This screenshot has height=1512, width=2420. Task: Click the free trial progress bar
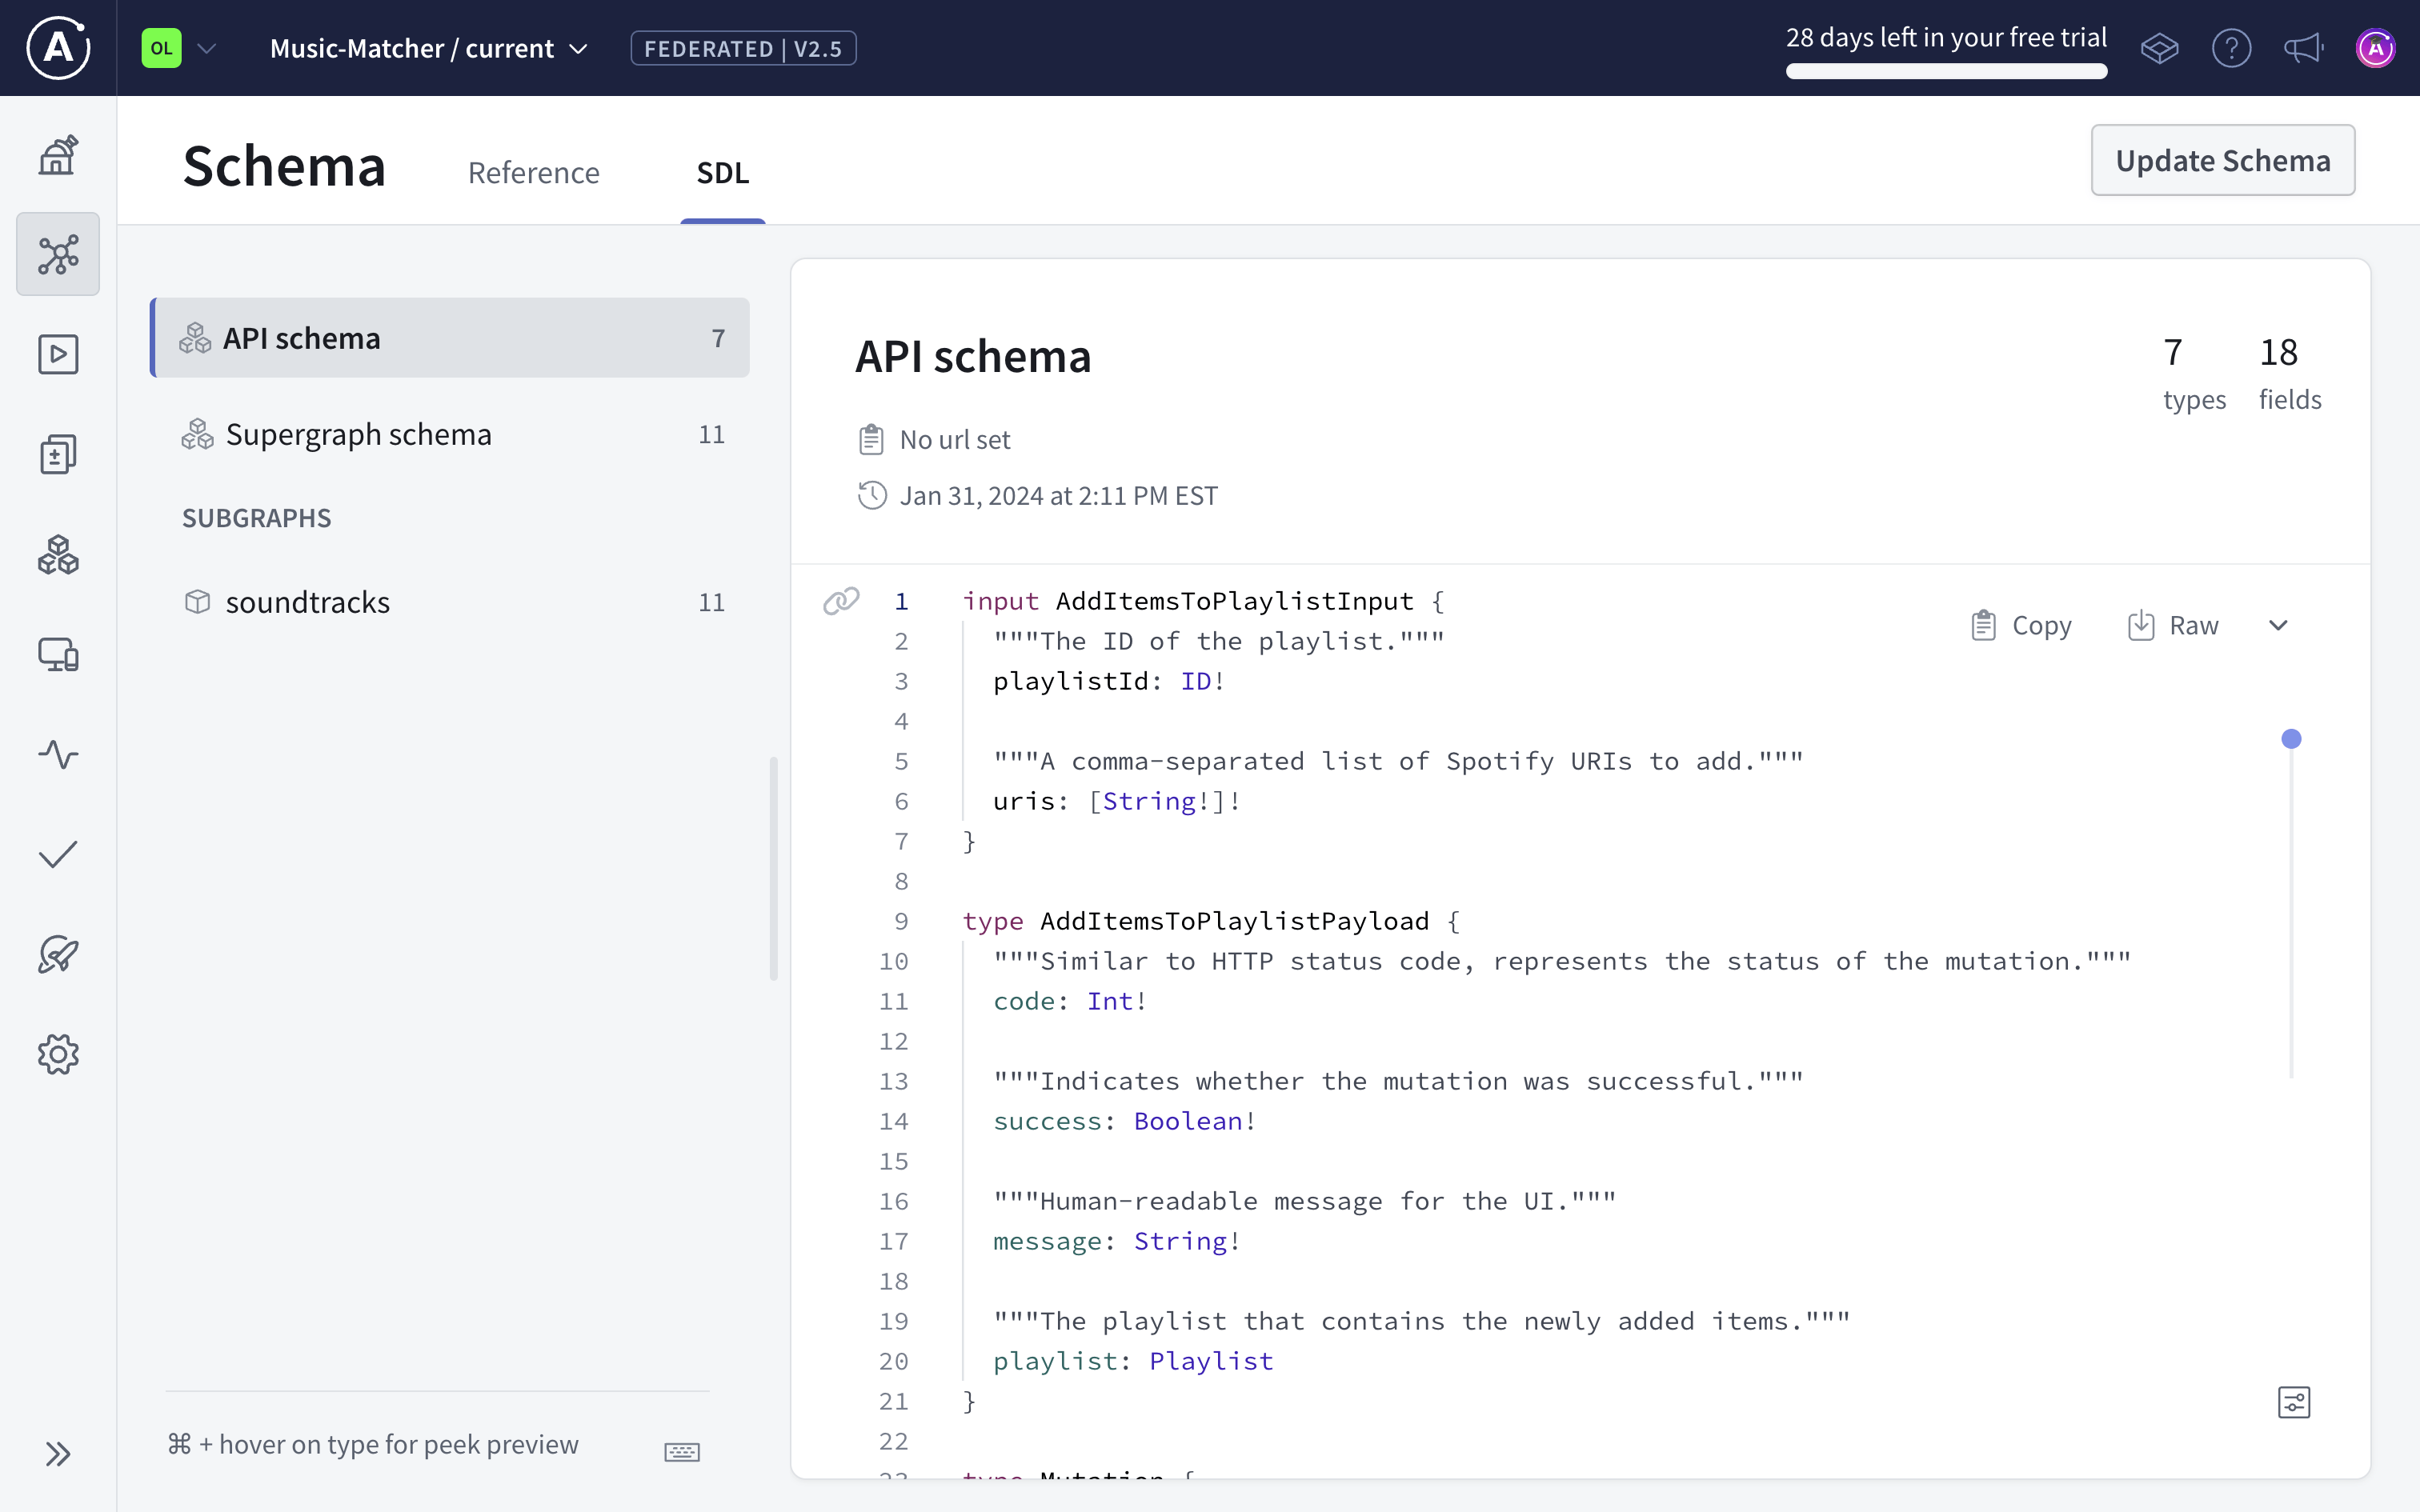pos(1946,70)
